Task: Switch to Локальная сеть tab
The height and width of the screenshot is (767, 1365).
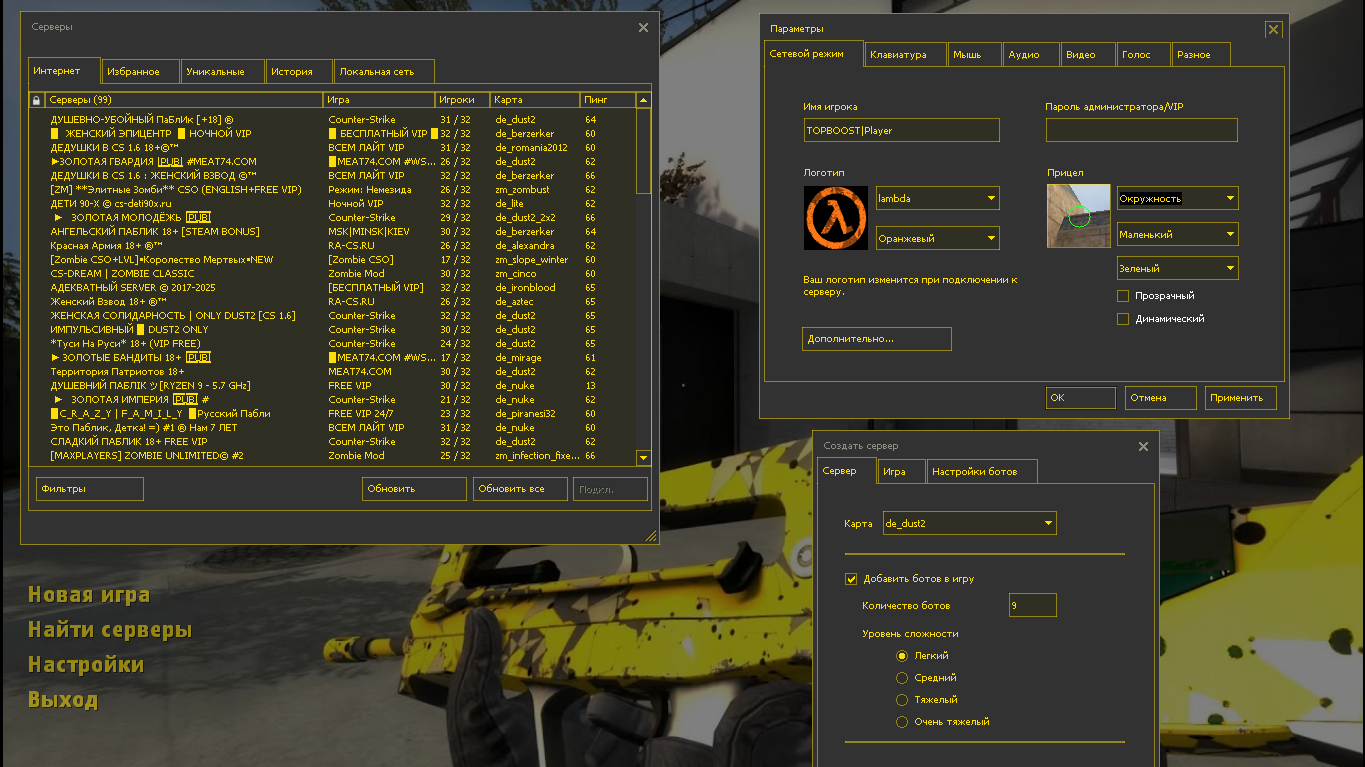Action: [384, 71]
